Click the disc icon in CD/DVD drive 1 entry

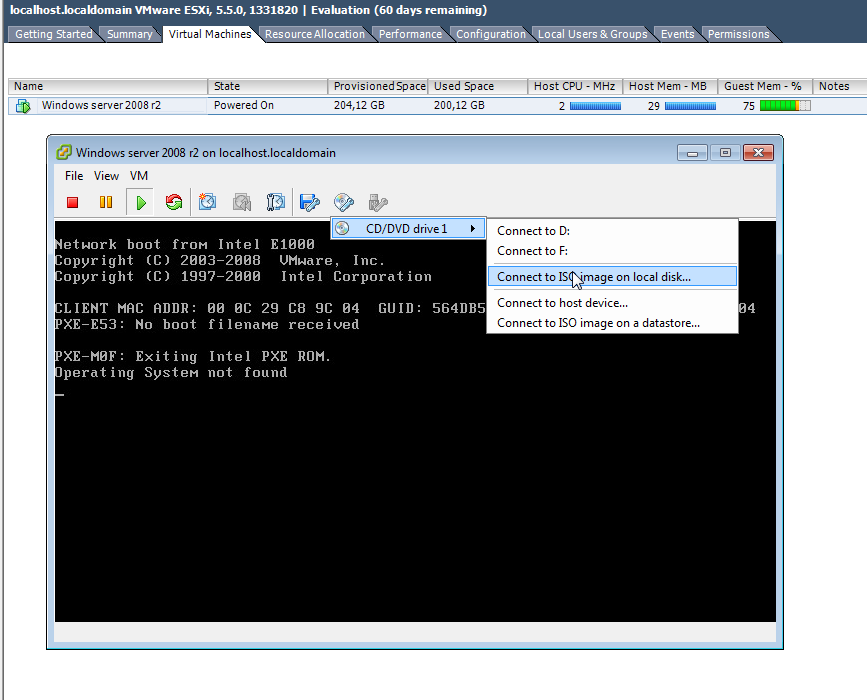coord(342,228)
